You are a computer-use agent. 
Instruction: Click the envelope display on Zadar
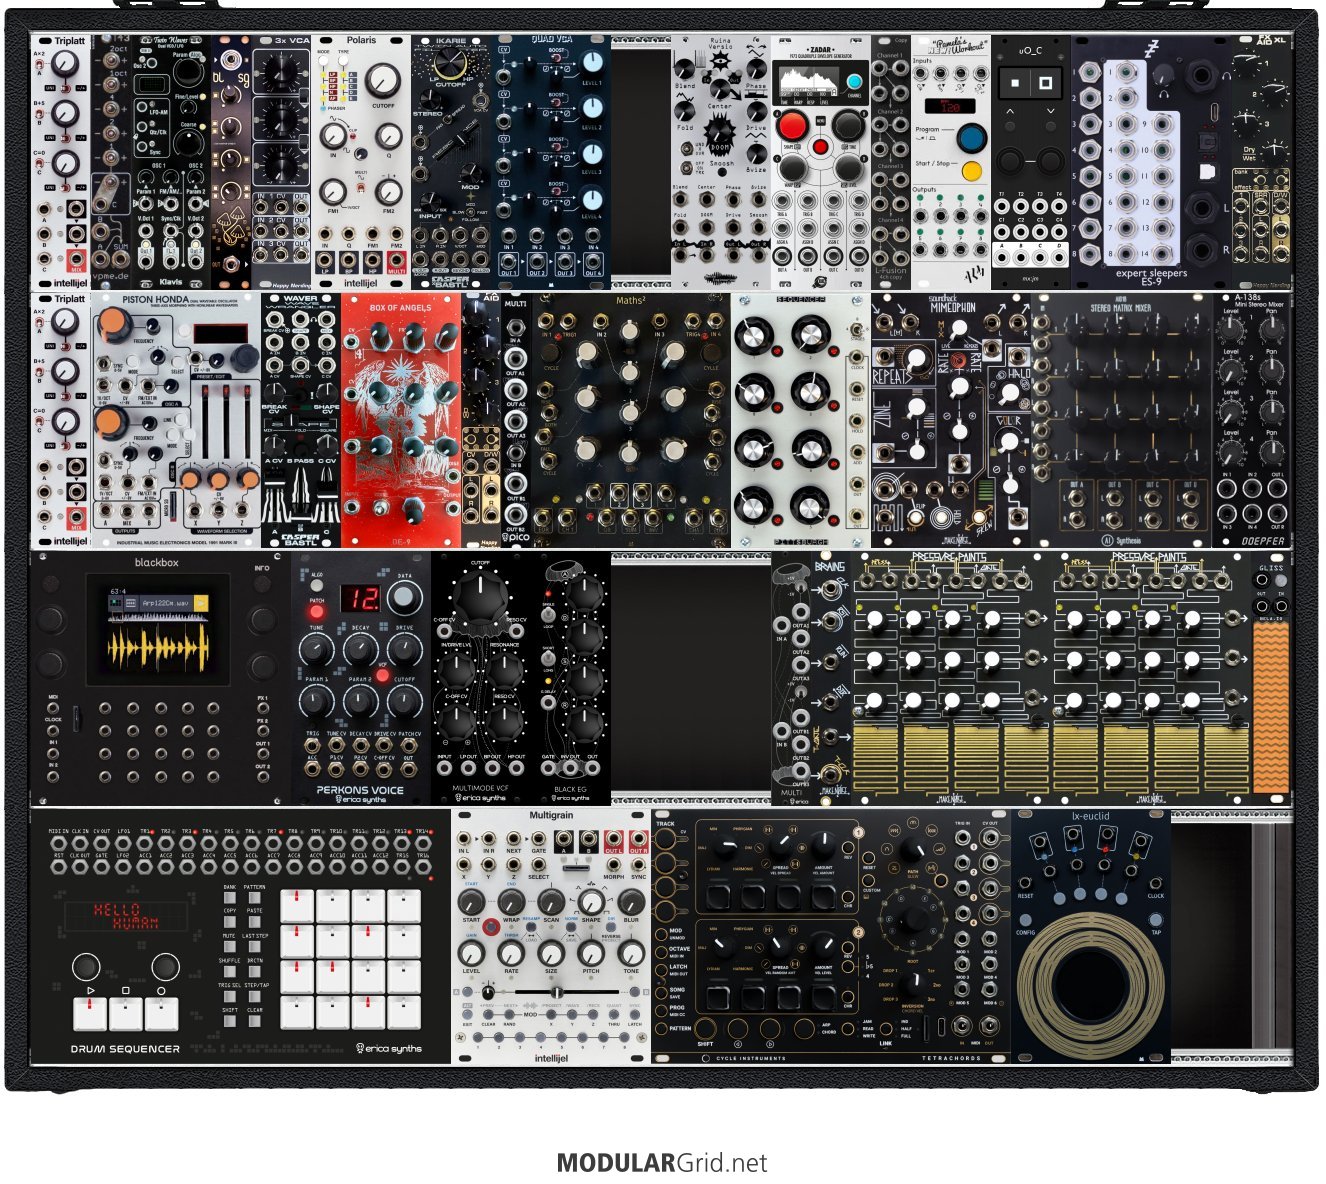pyautogui.click(x=808, y=80)
